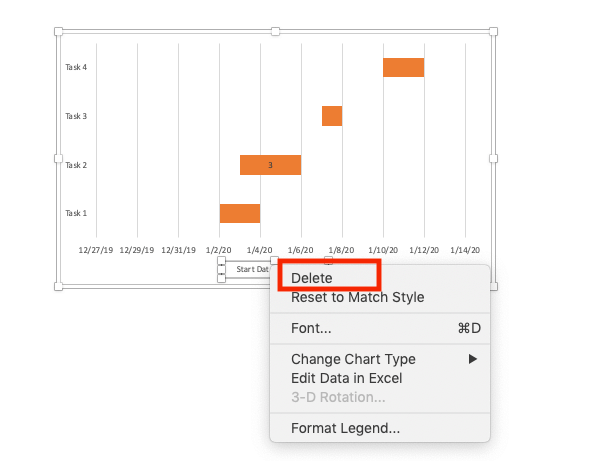The height and width of the screenshot is (461, 591).
Task: Choose Edit Data in Excel
Action: [x=346, y=378]
